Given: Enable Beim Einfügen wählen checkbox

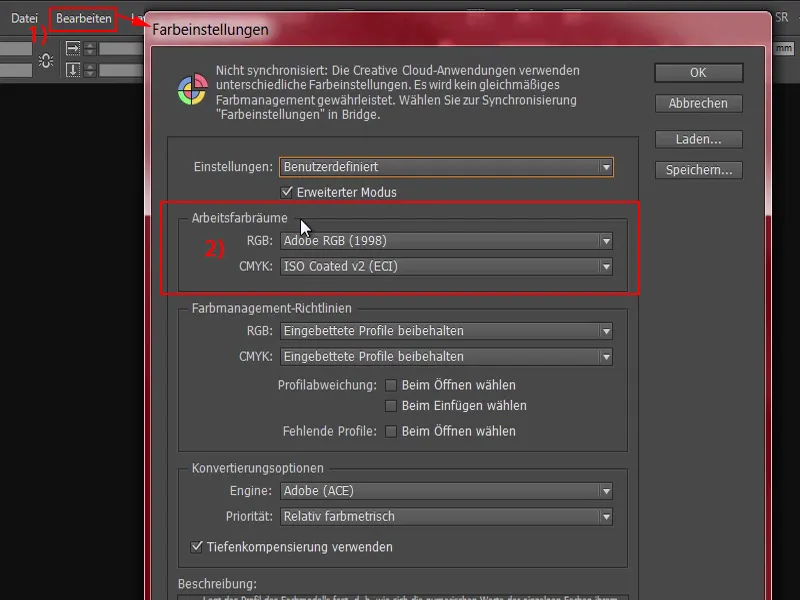Looking at the screenshot, I should tap(391, 406).
